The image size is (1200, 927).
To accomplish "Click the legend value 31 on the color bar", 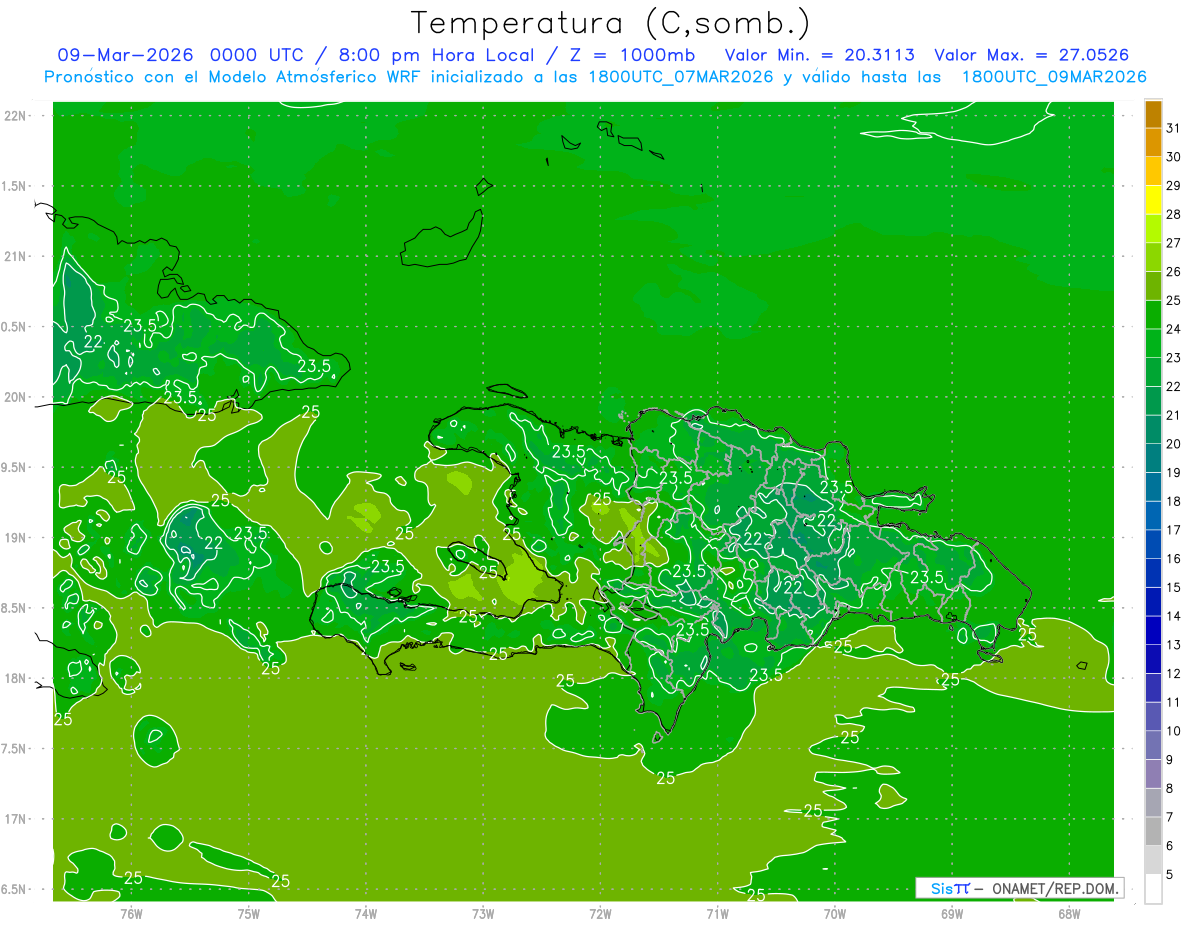I will tap(1174, 128).
